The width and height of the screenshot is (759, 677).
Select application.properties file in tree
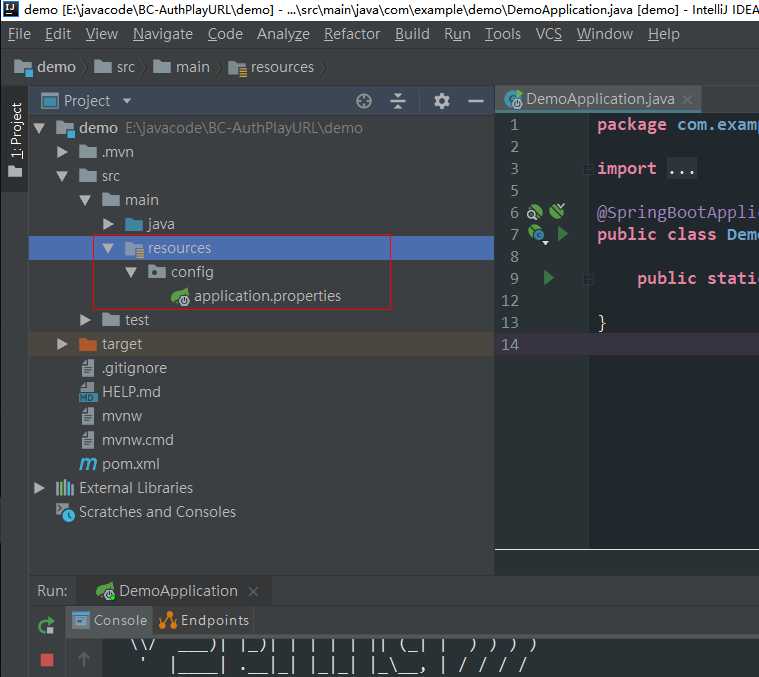tap(266, 296)
